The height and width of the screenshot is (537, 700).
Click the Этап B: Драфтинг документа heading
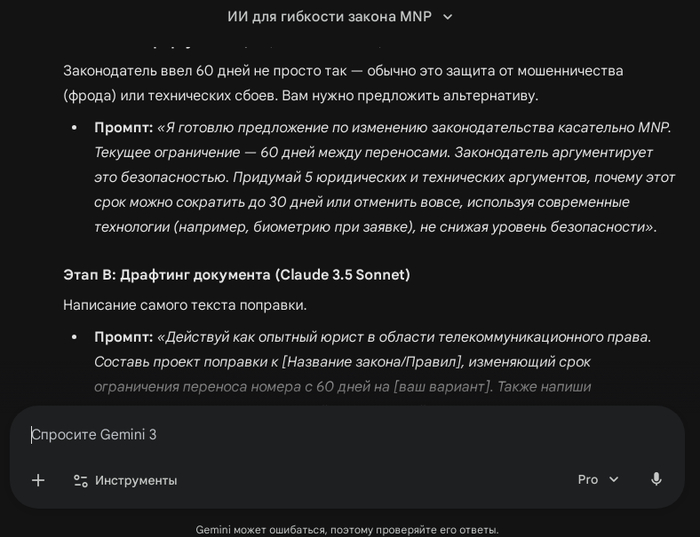tap(236, 274)
